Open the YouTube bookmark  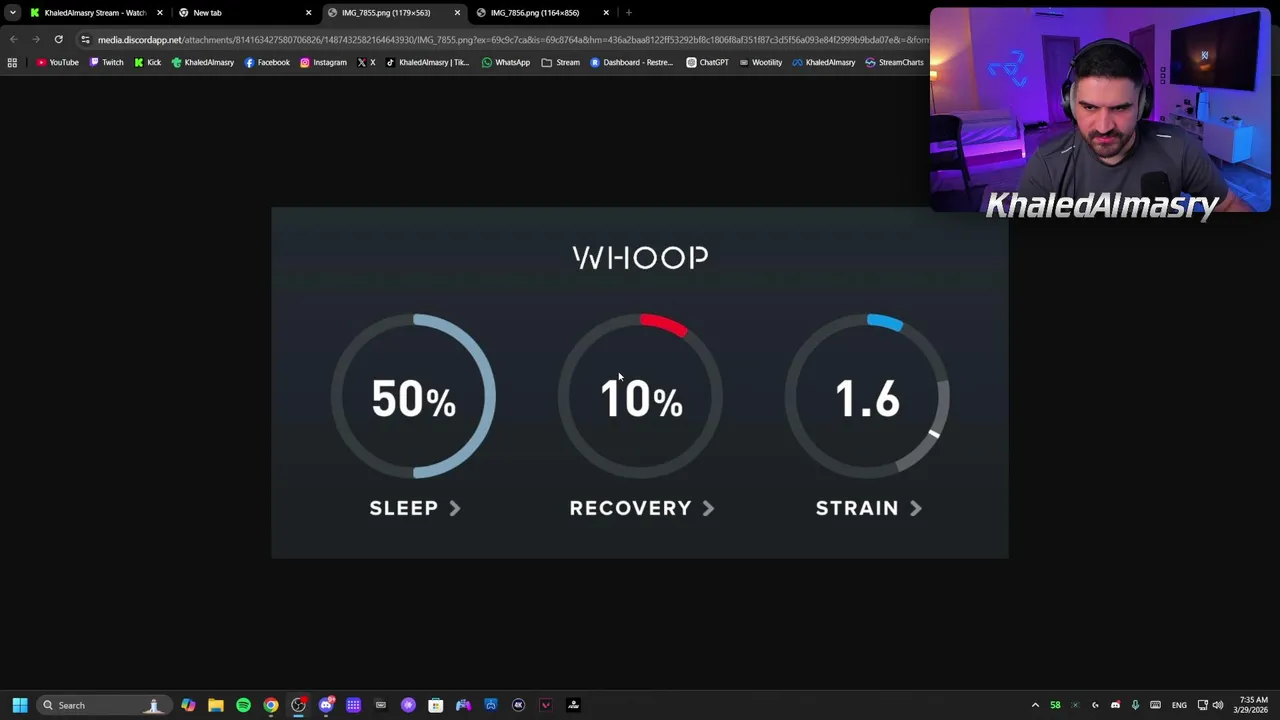coord(57,62)
